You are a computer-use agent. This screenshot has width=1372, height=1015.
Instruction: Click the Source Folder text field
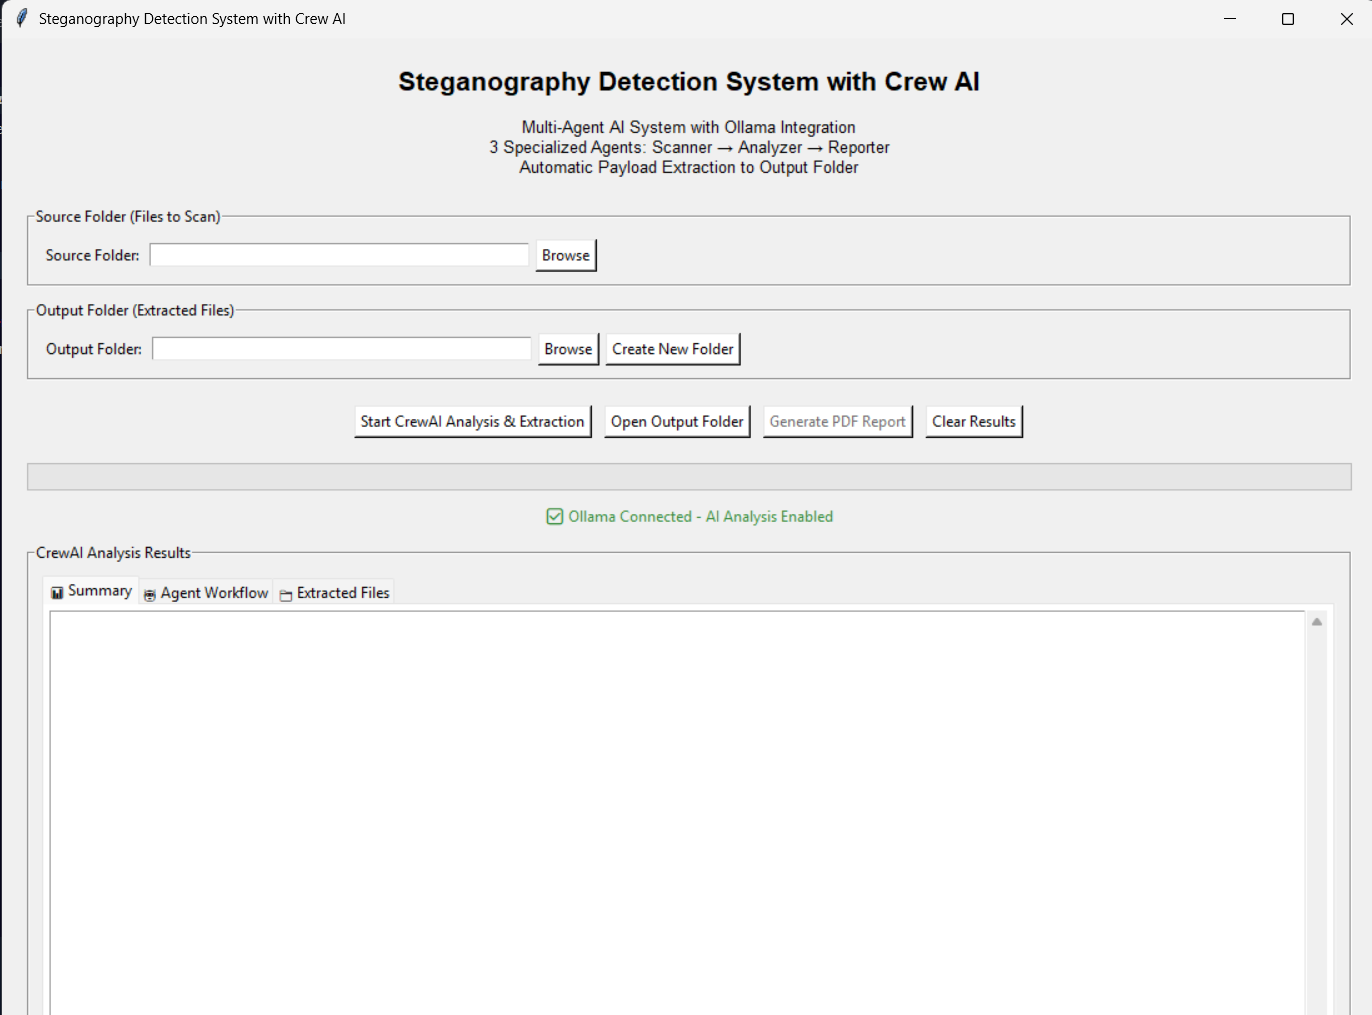pos(339,256)
